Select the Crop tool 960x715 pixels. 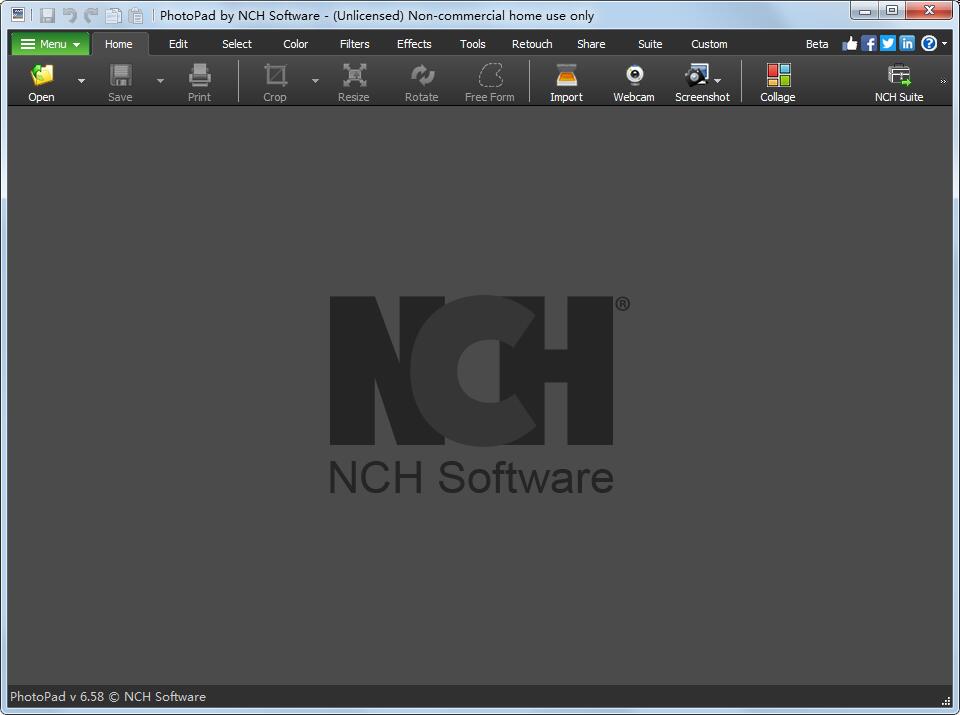[x=275, y=83]
